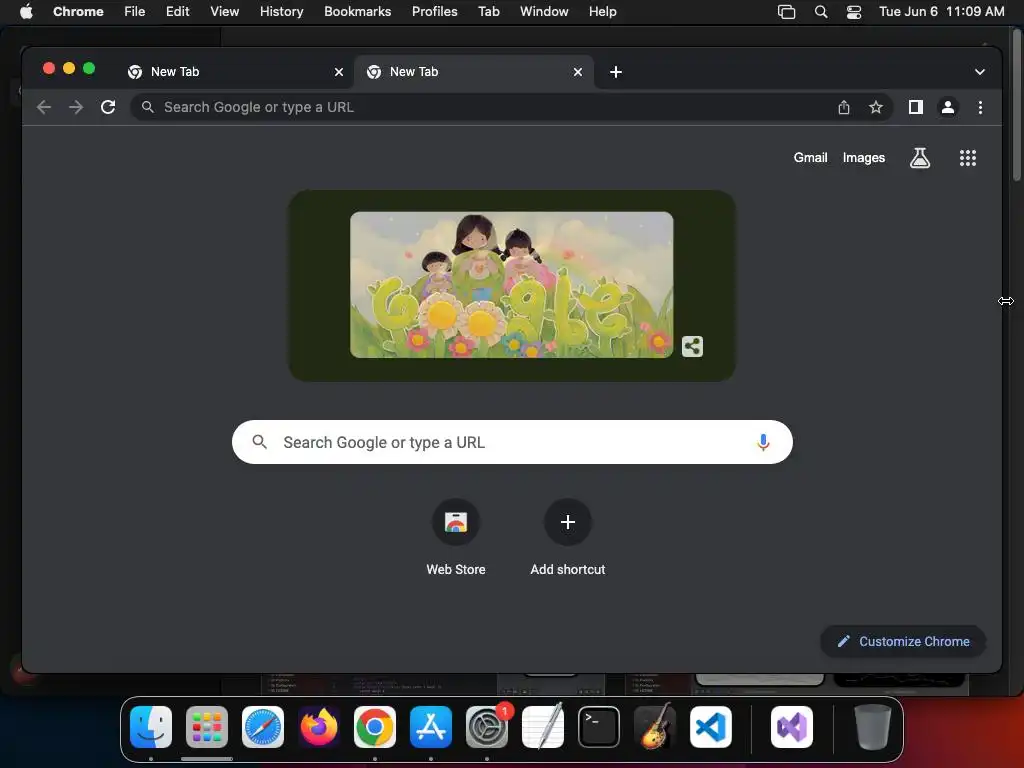Launch Terminal from the Dock

coord(599,727)
